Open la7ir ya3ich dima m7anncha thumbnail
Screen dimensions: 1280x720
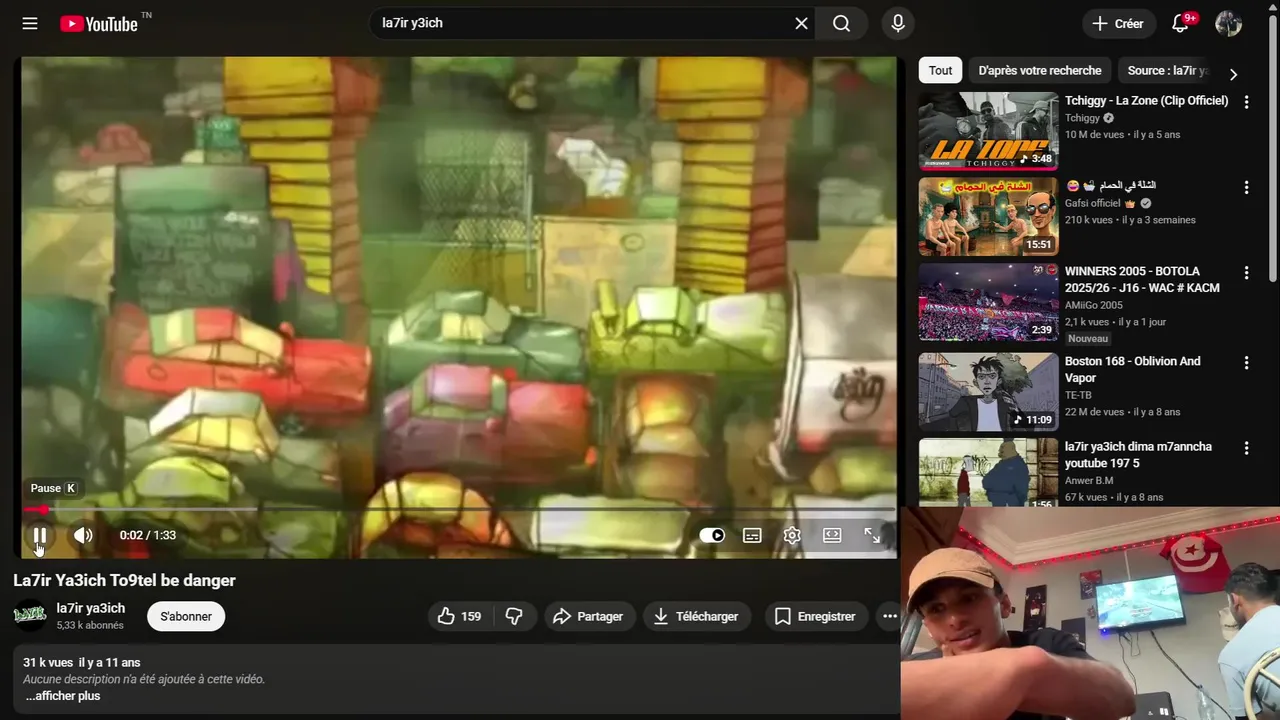988,473
